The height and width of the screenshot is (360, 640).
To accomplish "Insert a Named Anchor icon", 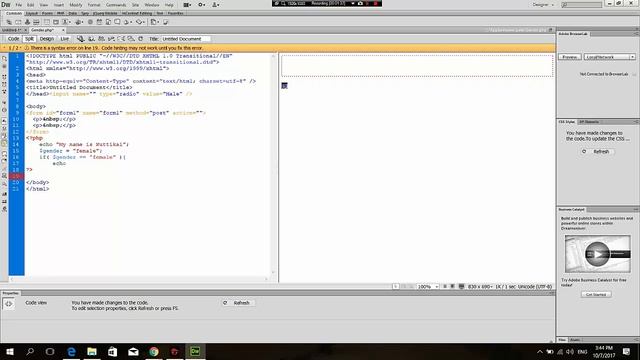I will tap(27, 22).
